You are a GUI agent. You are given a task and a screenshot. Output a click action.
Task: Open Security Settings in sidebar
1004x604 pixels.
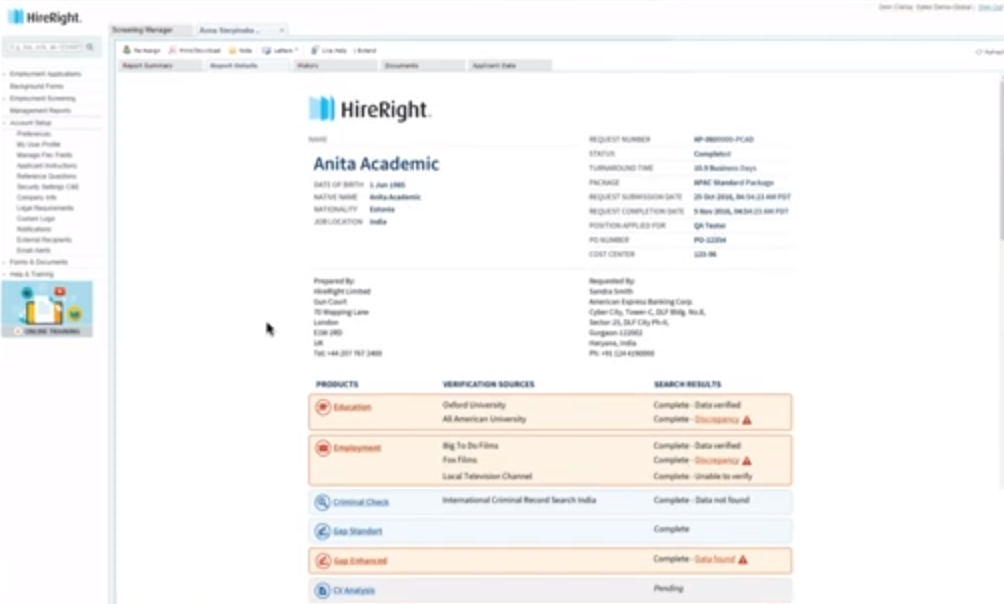47,186
